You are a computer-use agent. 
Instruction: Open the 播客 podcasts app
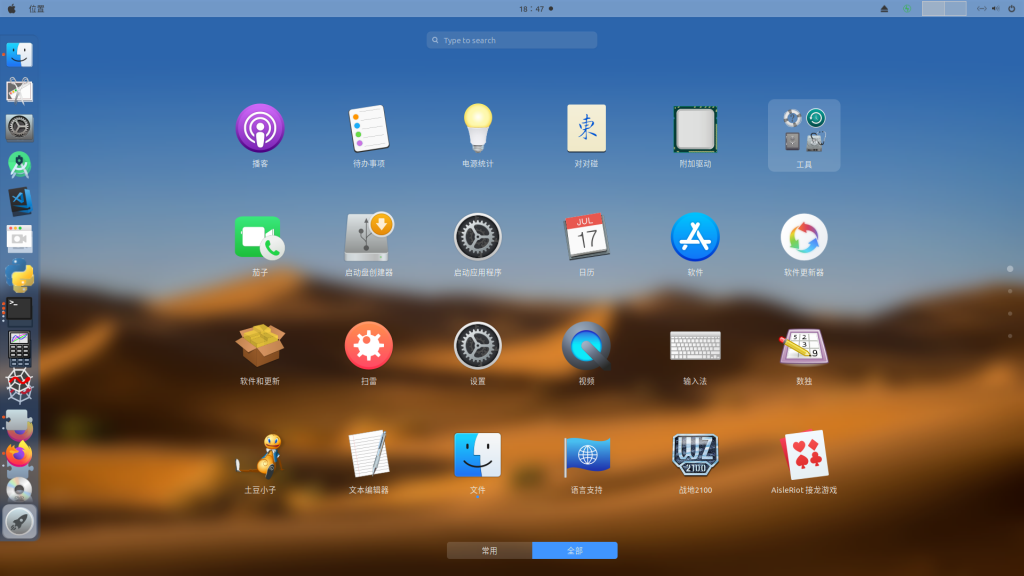point(260,129)
